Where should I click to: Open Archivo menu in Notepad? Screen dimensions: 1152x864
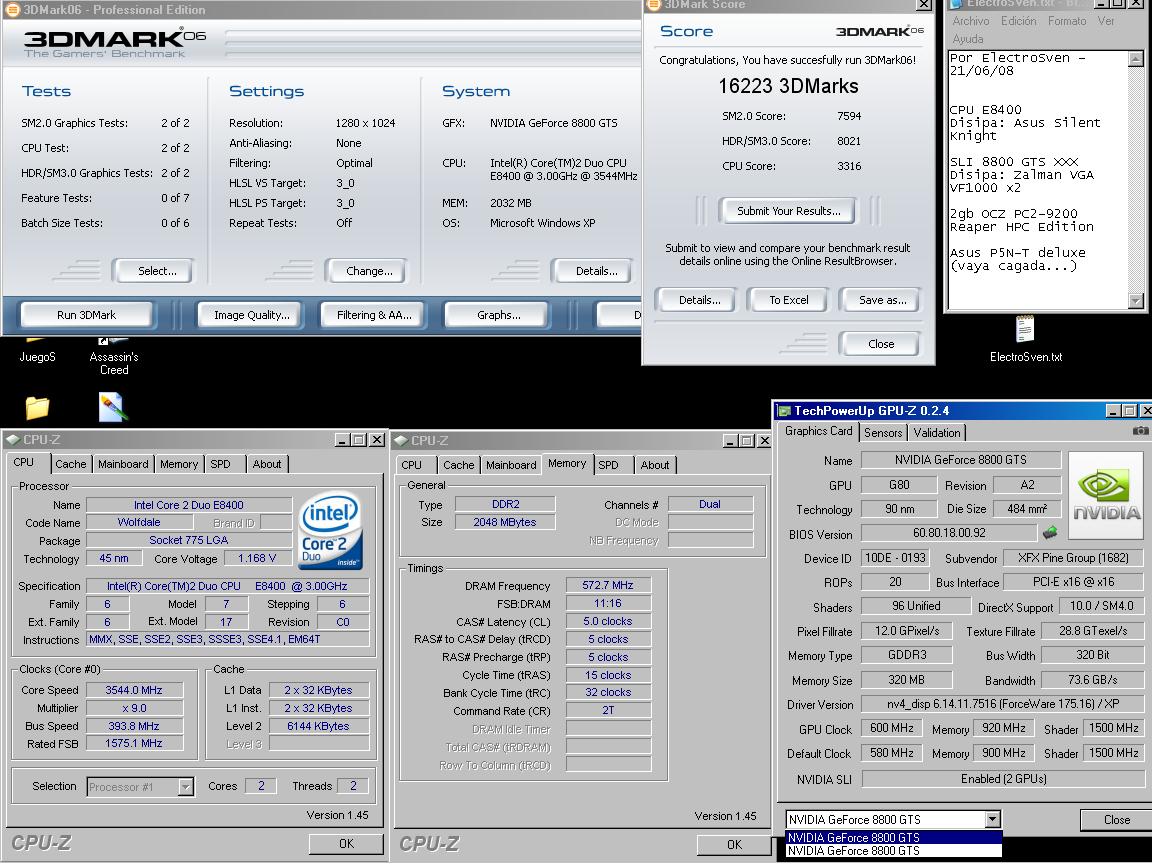(971, 21)
